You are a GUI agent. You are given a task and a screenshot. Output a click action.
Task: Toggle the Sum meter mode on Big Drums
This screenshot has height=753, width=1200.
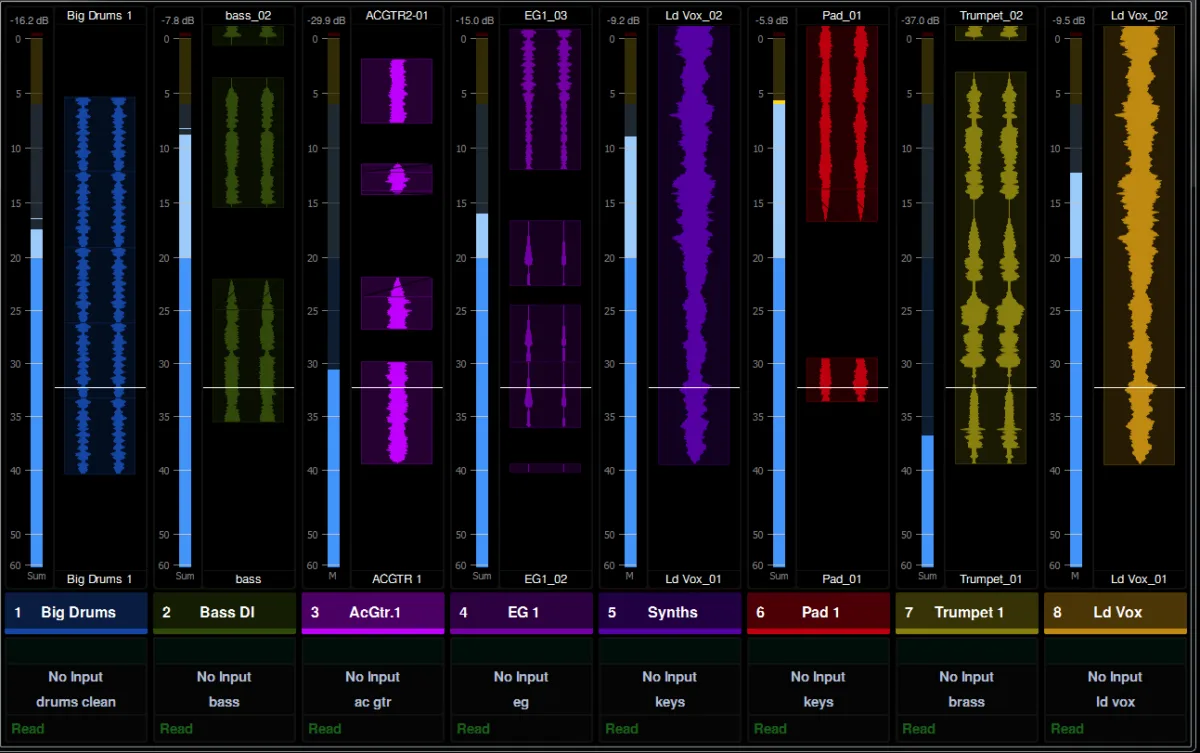36,576
